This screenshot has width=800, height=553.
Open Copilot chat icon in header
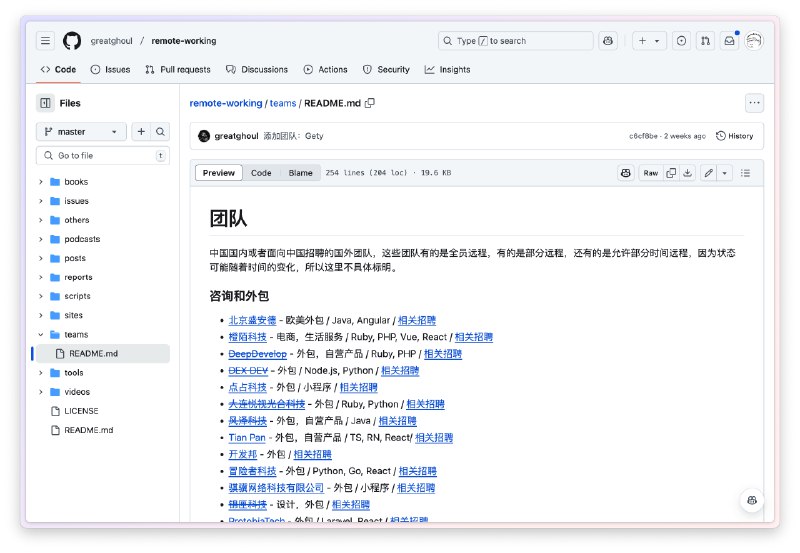[608, 41]
